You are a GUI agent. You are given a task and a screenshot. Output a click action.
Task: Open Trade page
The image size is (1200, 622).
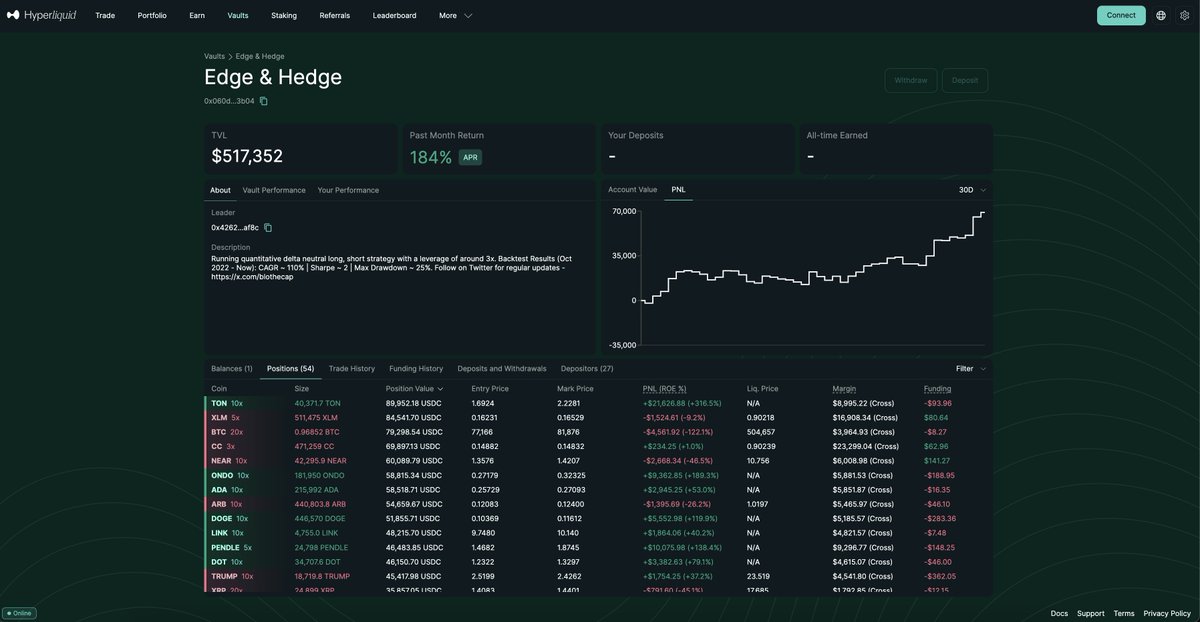coord(105,15)
